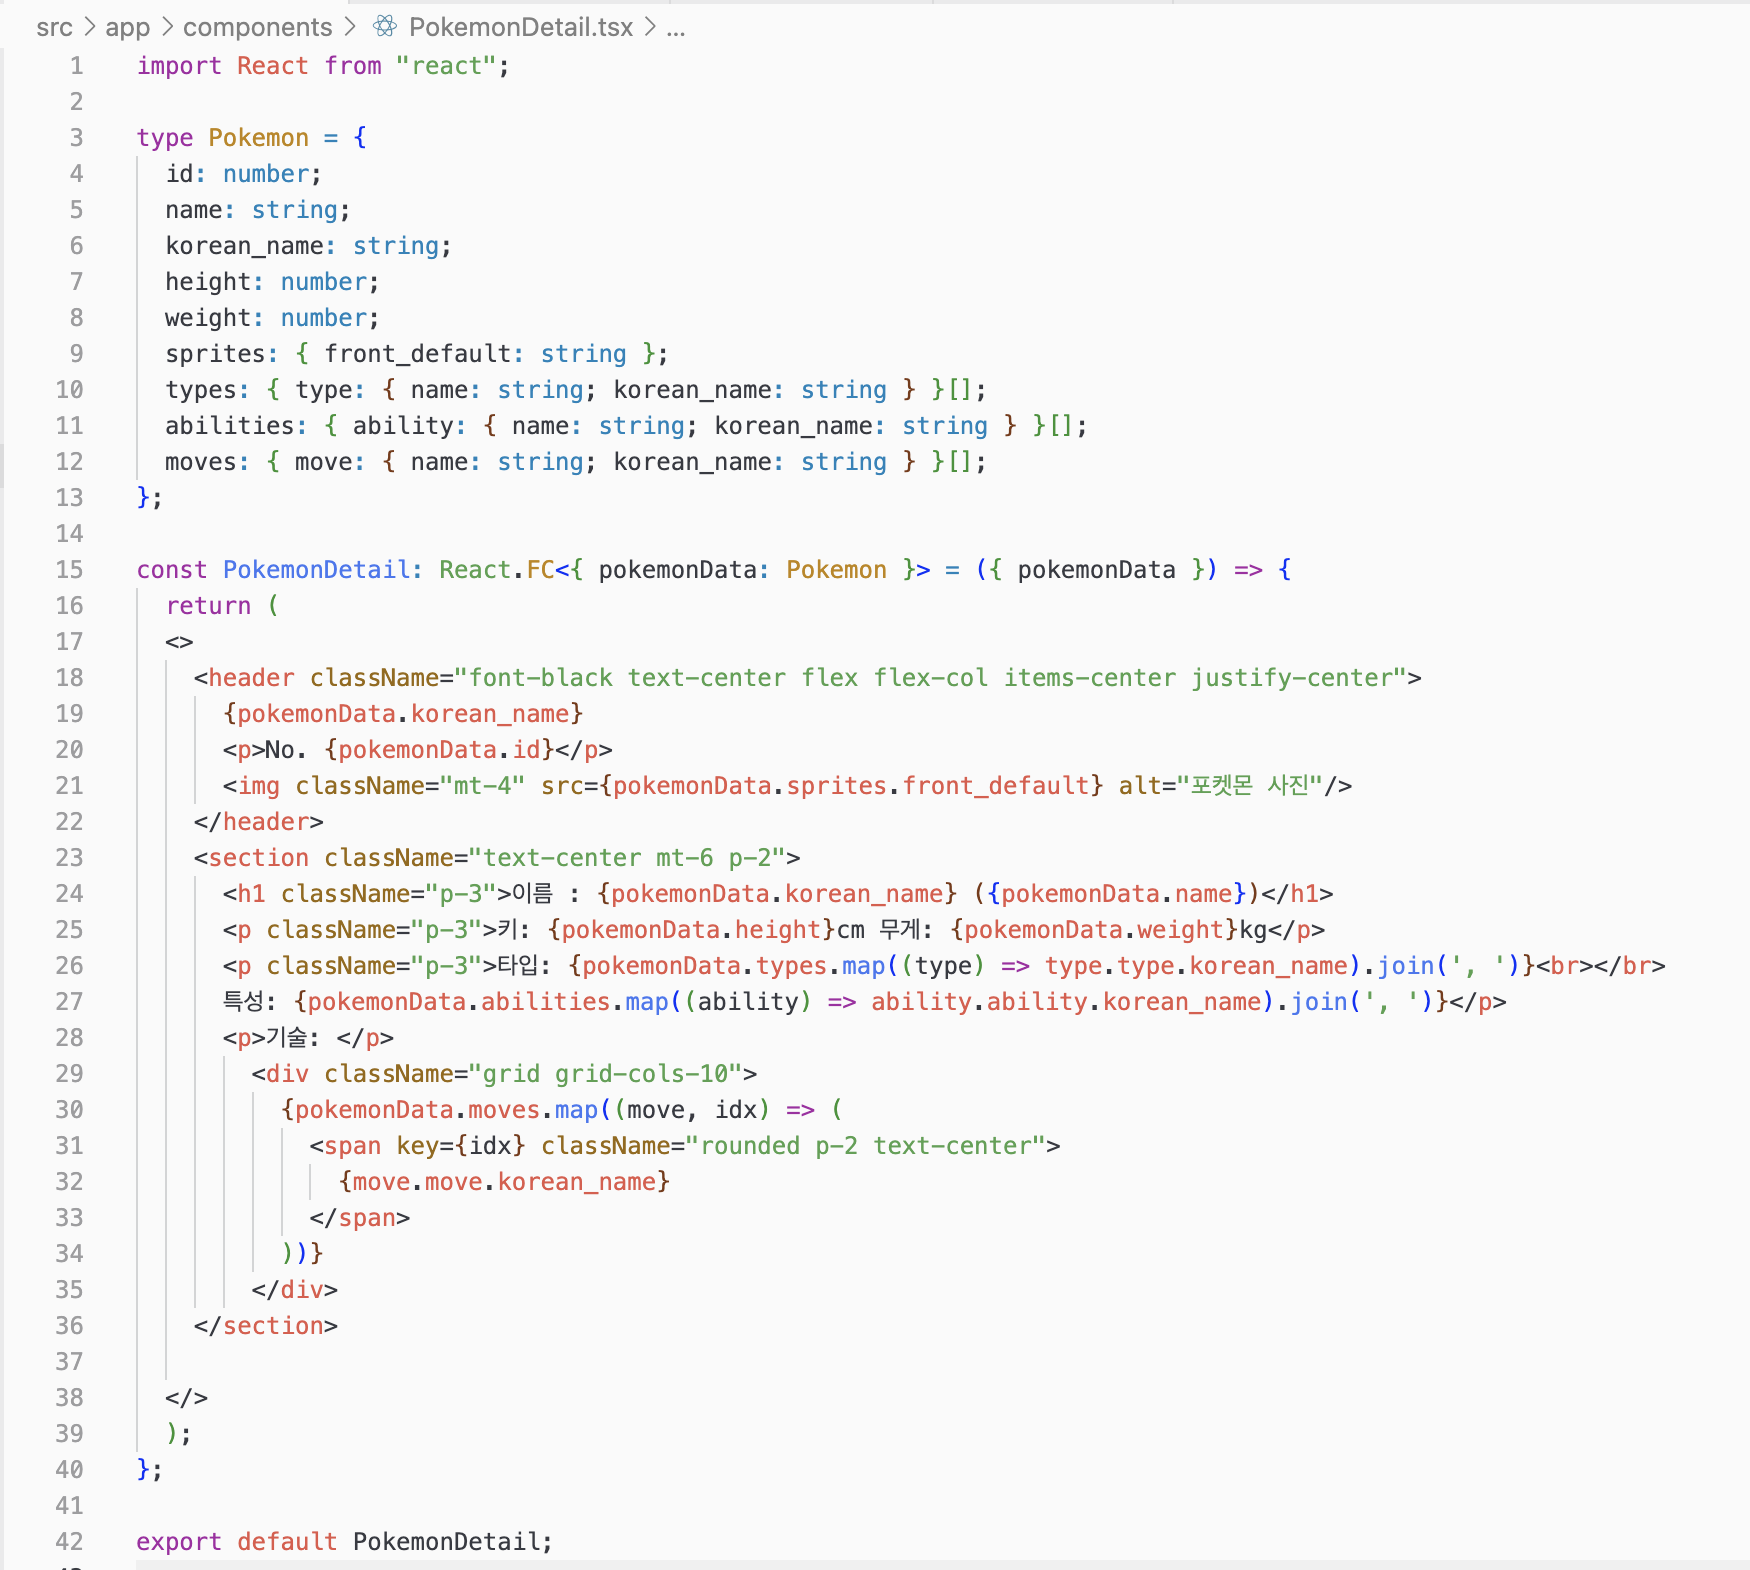Image resolution: width=1750 pixels, height=1570 pixels.
Task: Click 'abilities.map' call on line 27
Action: 575,1002
